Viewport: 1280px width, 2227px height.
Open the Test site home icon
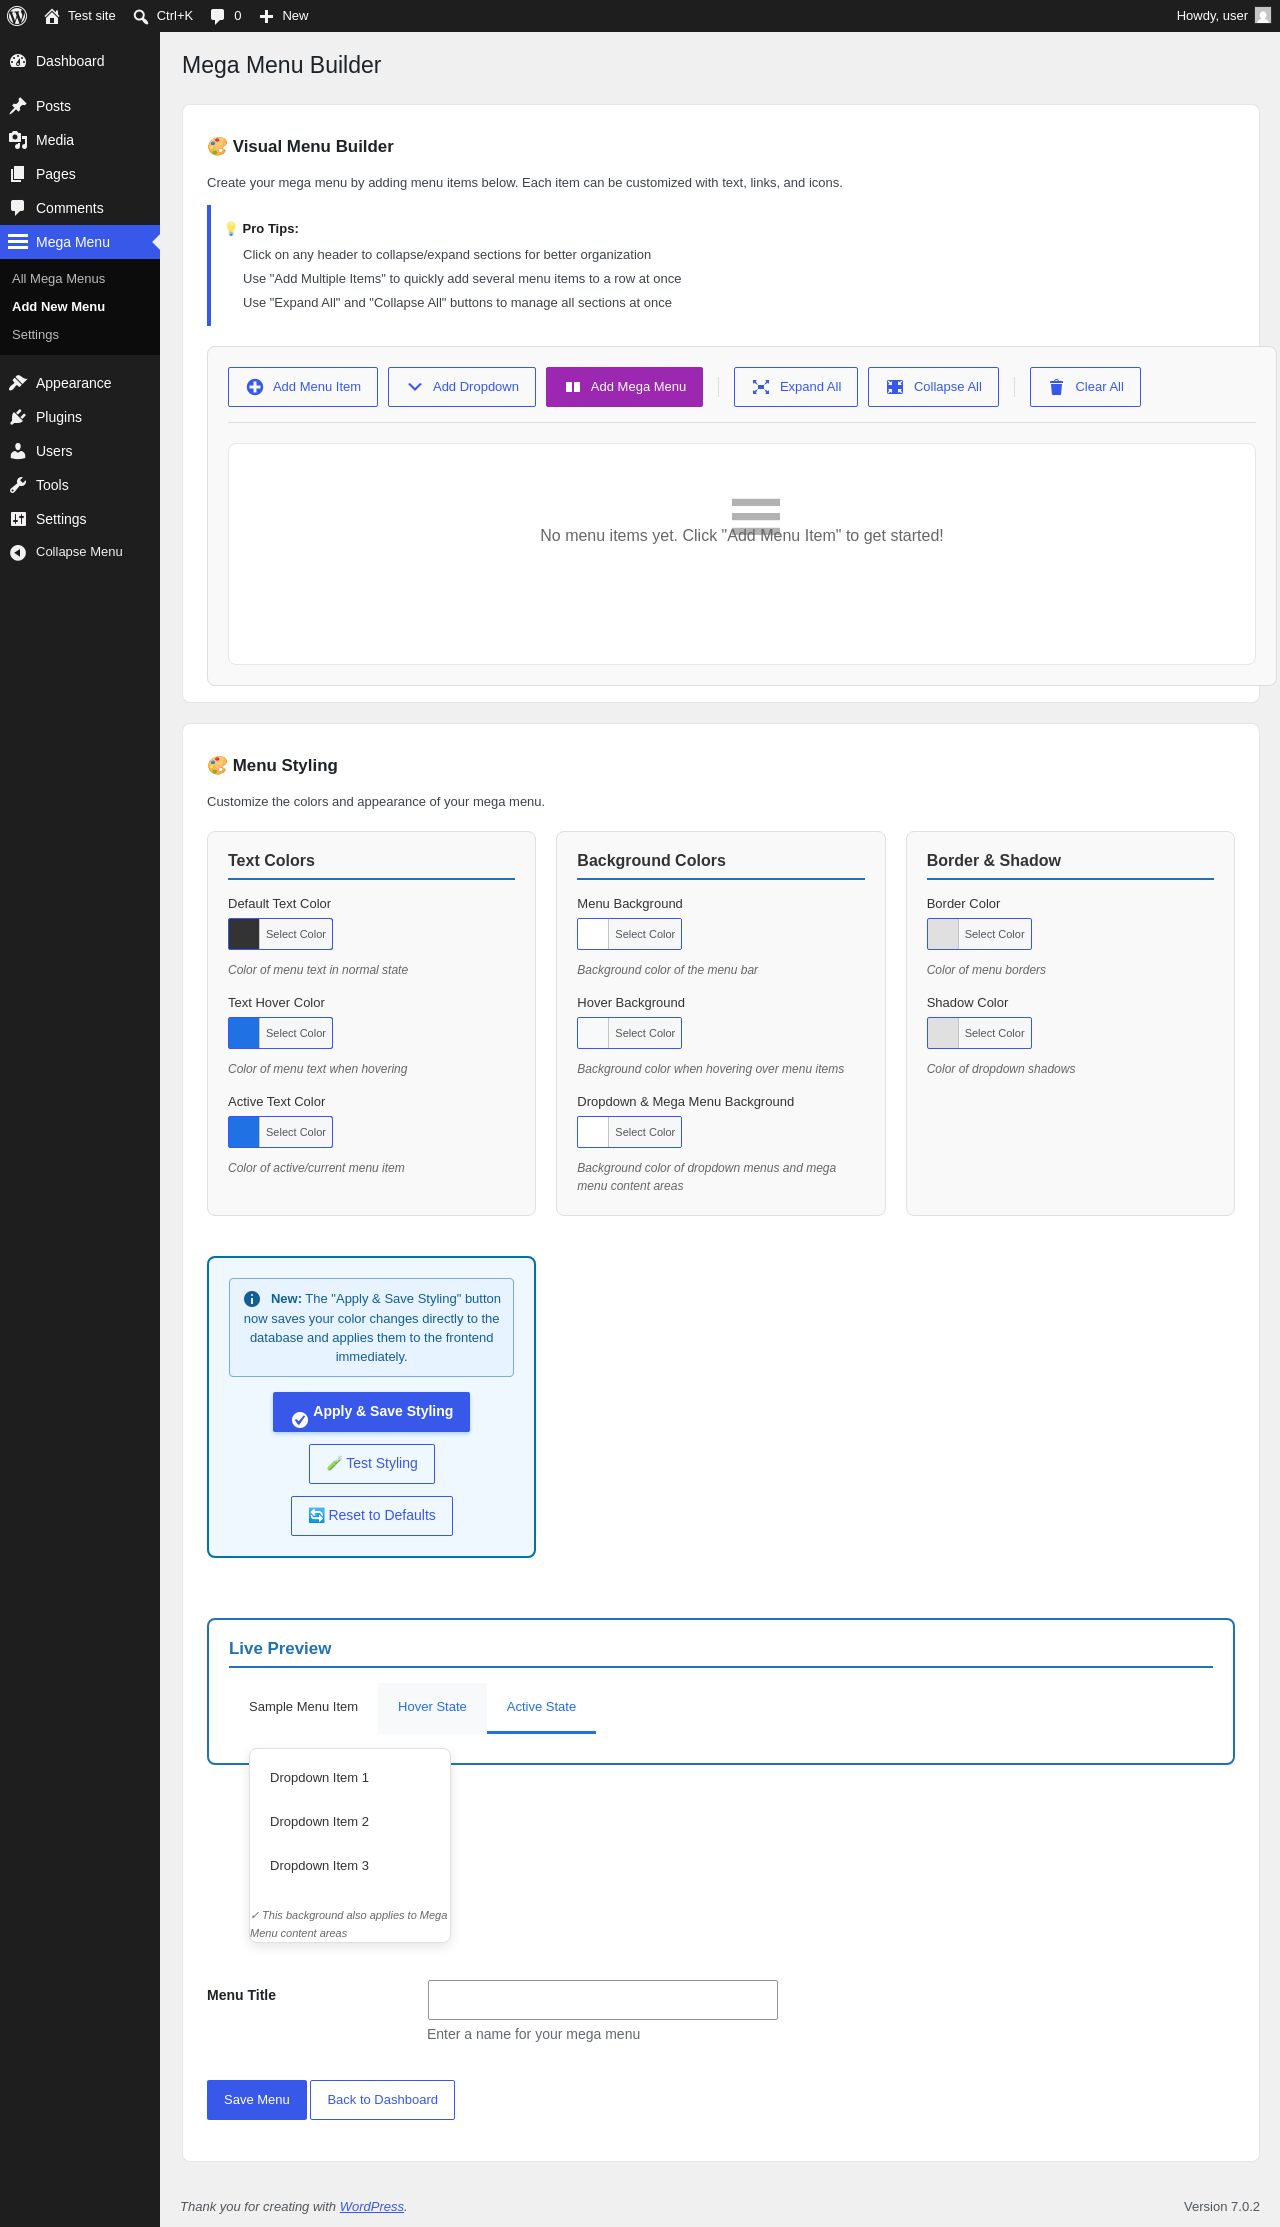click(x=52, y=16)
